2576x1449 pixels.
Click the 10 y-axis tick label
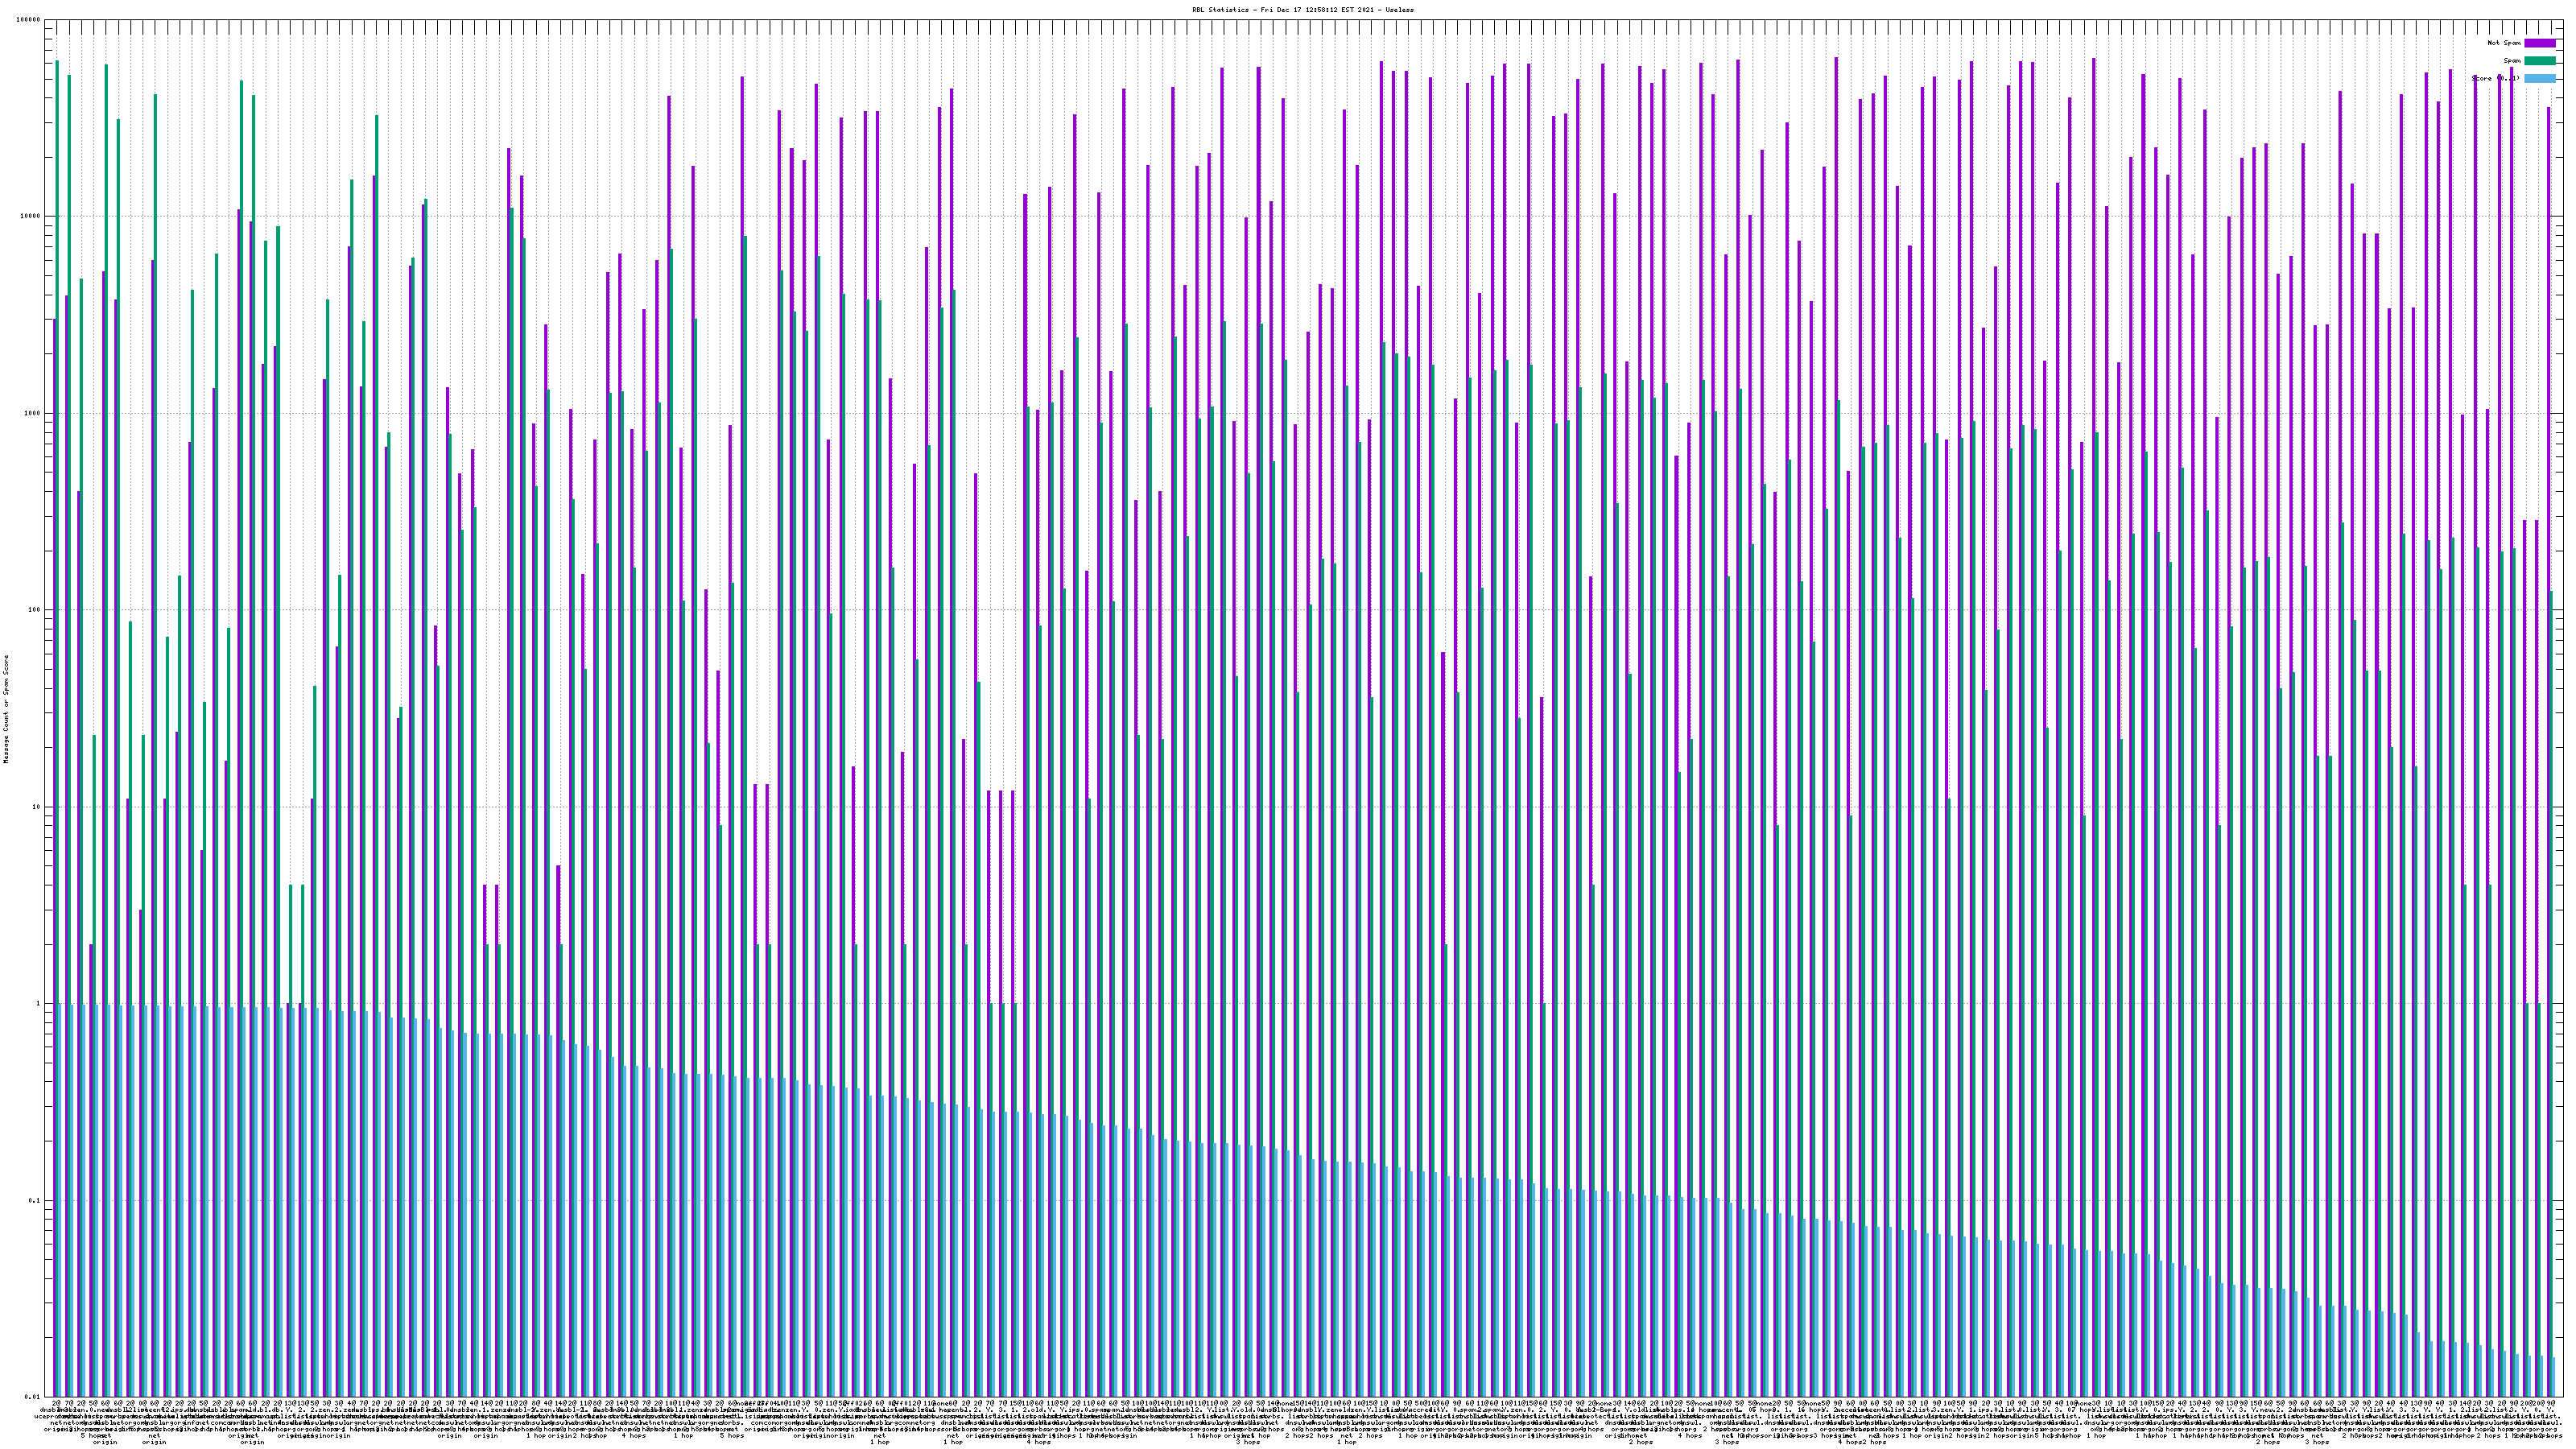tap(38, 807)
